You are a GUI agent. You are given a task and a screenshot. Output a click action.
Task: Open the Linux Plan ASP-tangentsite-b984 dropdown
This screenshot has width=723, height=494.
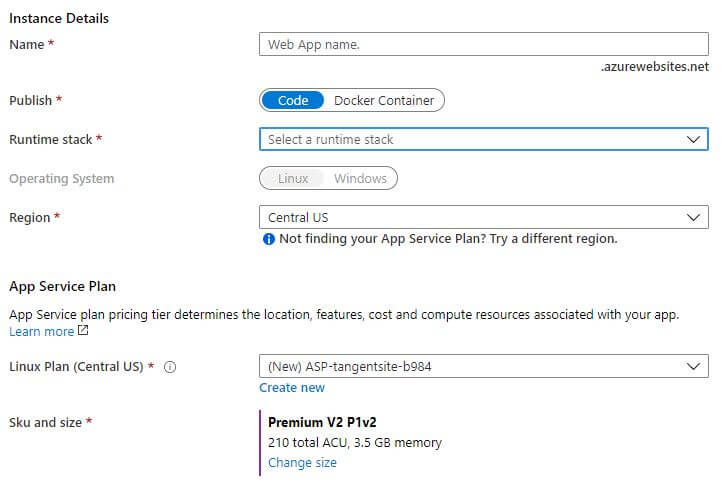tap(484, 366)
